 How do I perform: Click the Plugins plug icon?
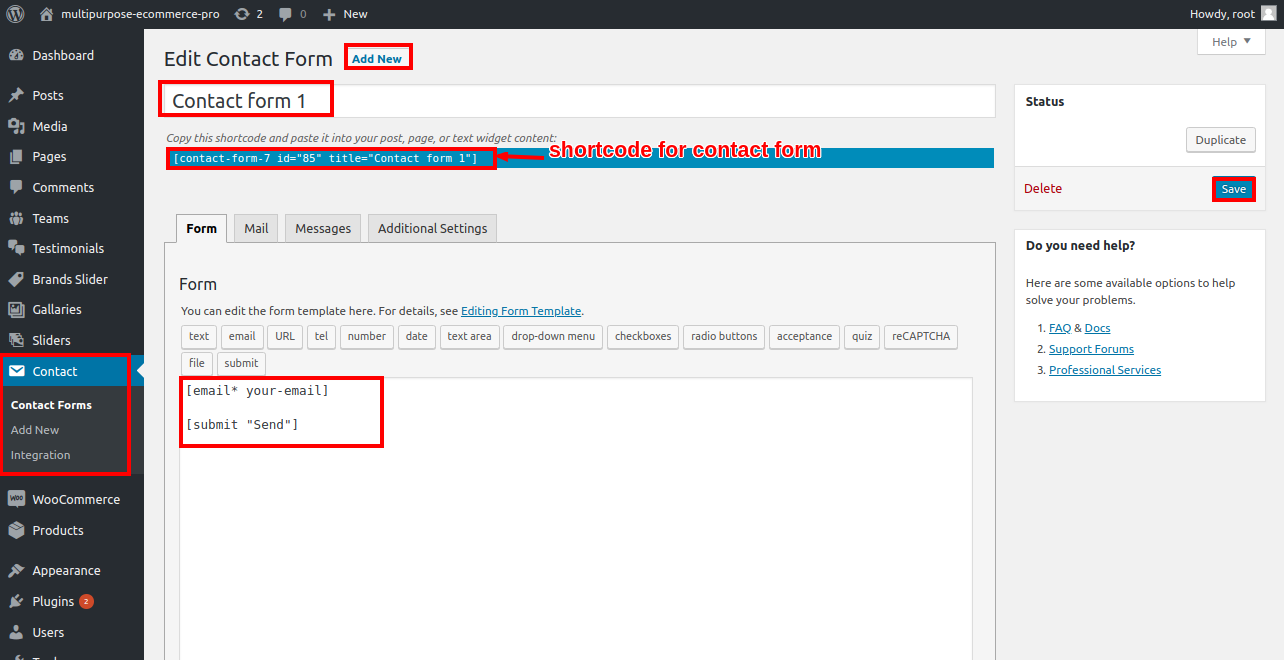tap(16, 601)
